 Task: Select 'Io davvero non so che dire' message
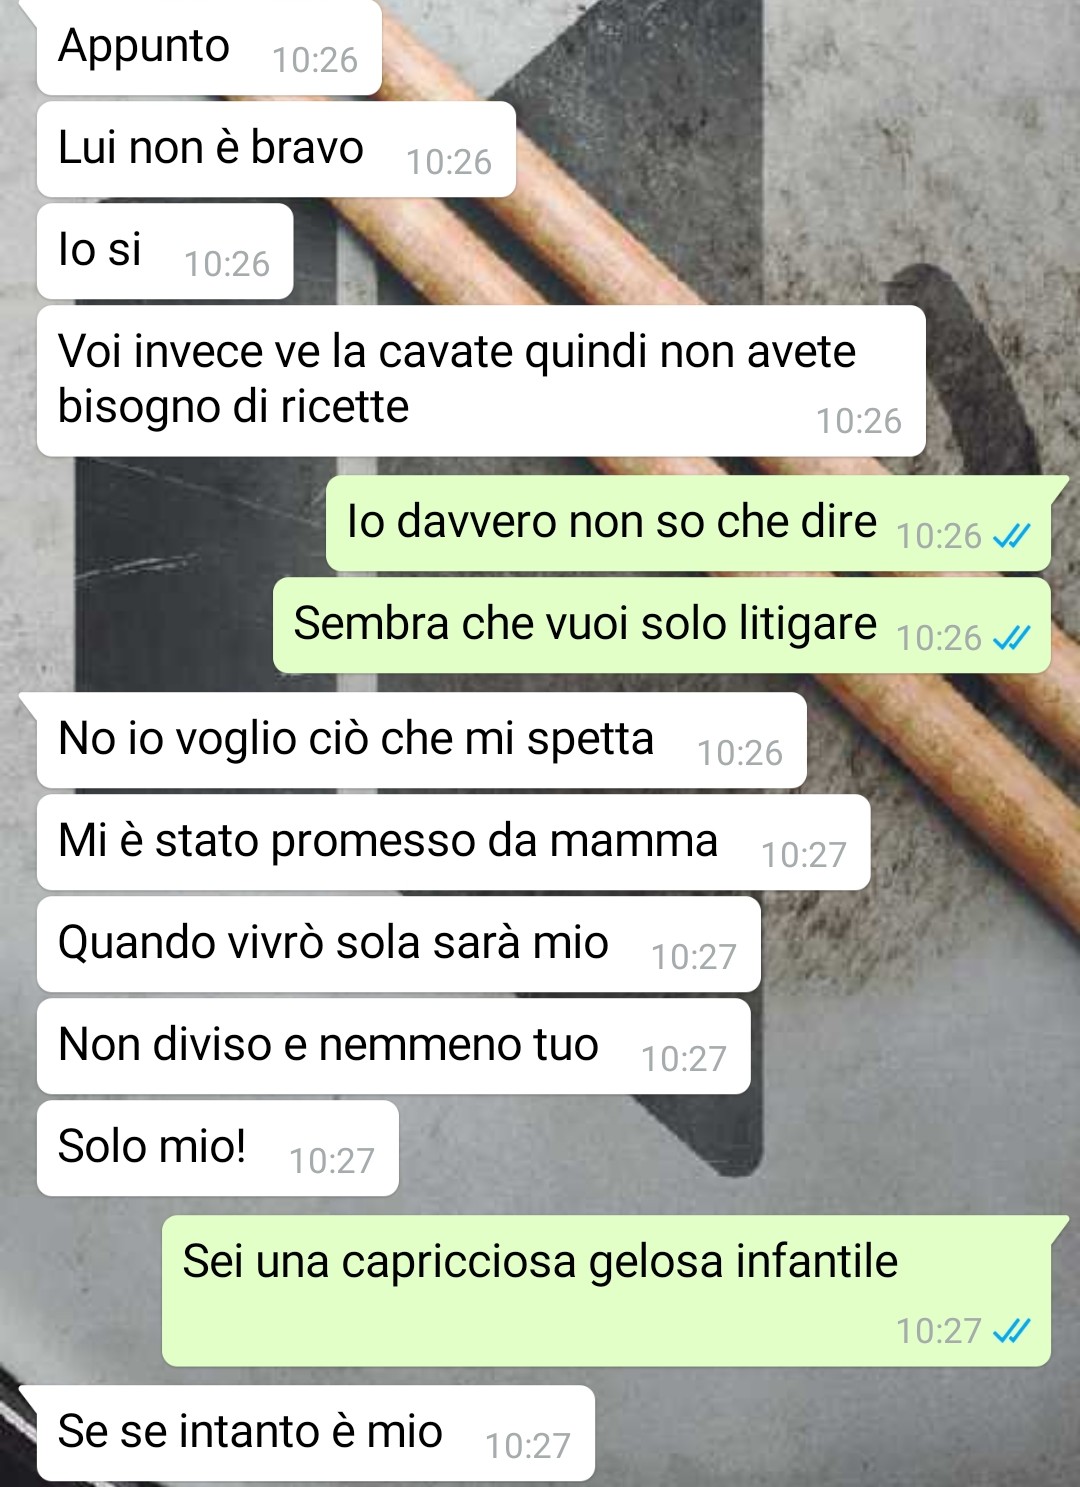[688, 524]
